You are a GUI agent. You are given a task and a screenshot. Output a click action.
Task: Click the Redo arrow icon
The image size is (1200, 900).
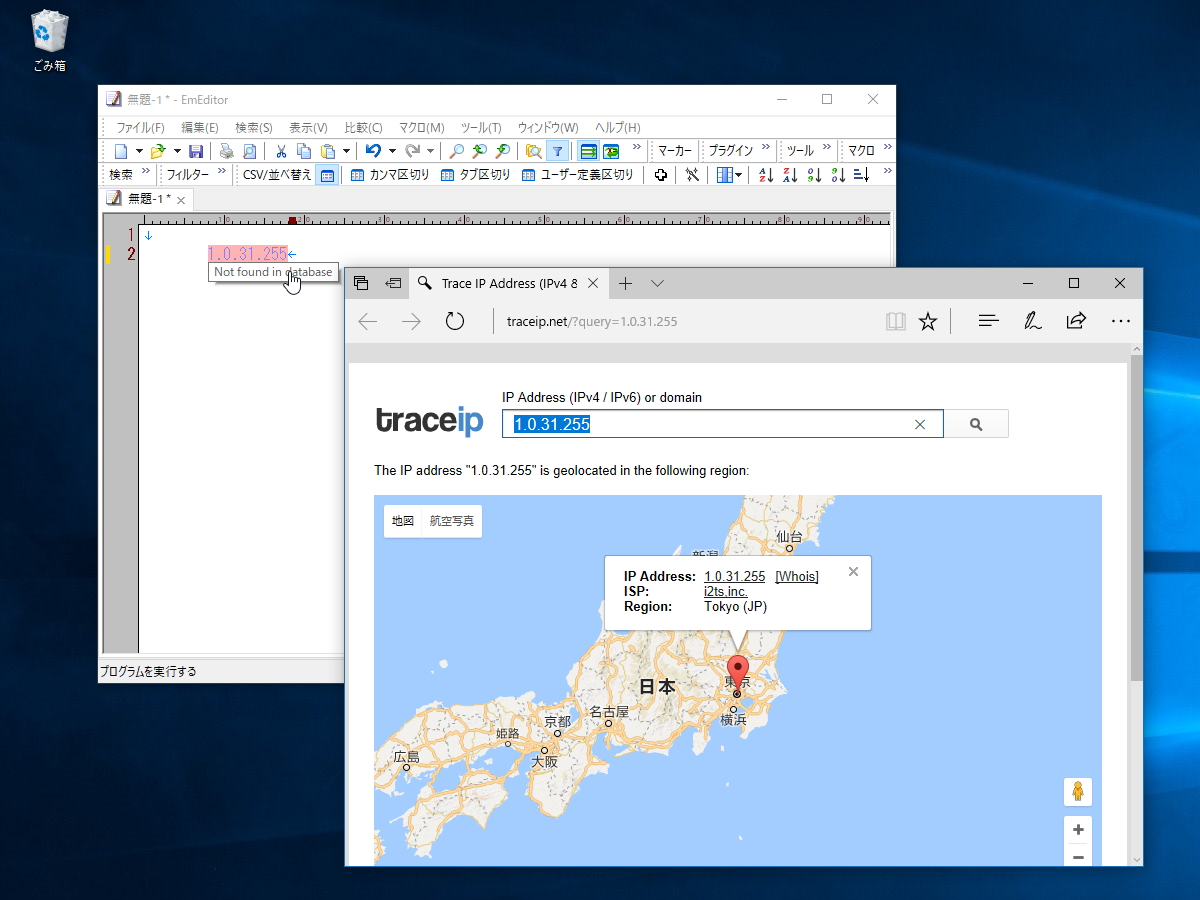[x=412, y=151]
